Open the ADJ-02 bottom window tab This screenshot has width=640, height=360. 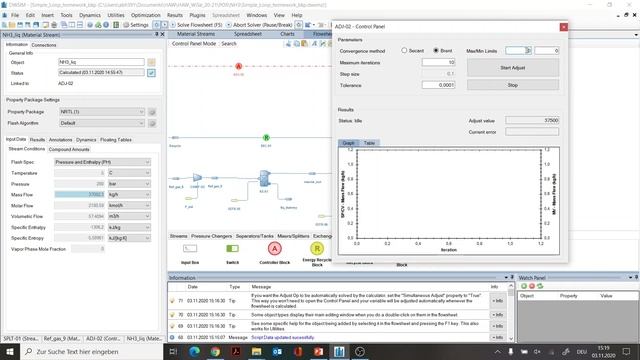pyautogui.click(x=103, y=339)
